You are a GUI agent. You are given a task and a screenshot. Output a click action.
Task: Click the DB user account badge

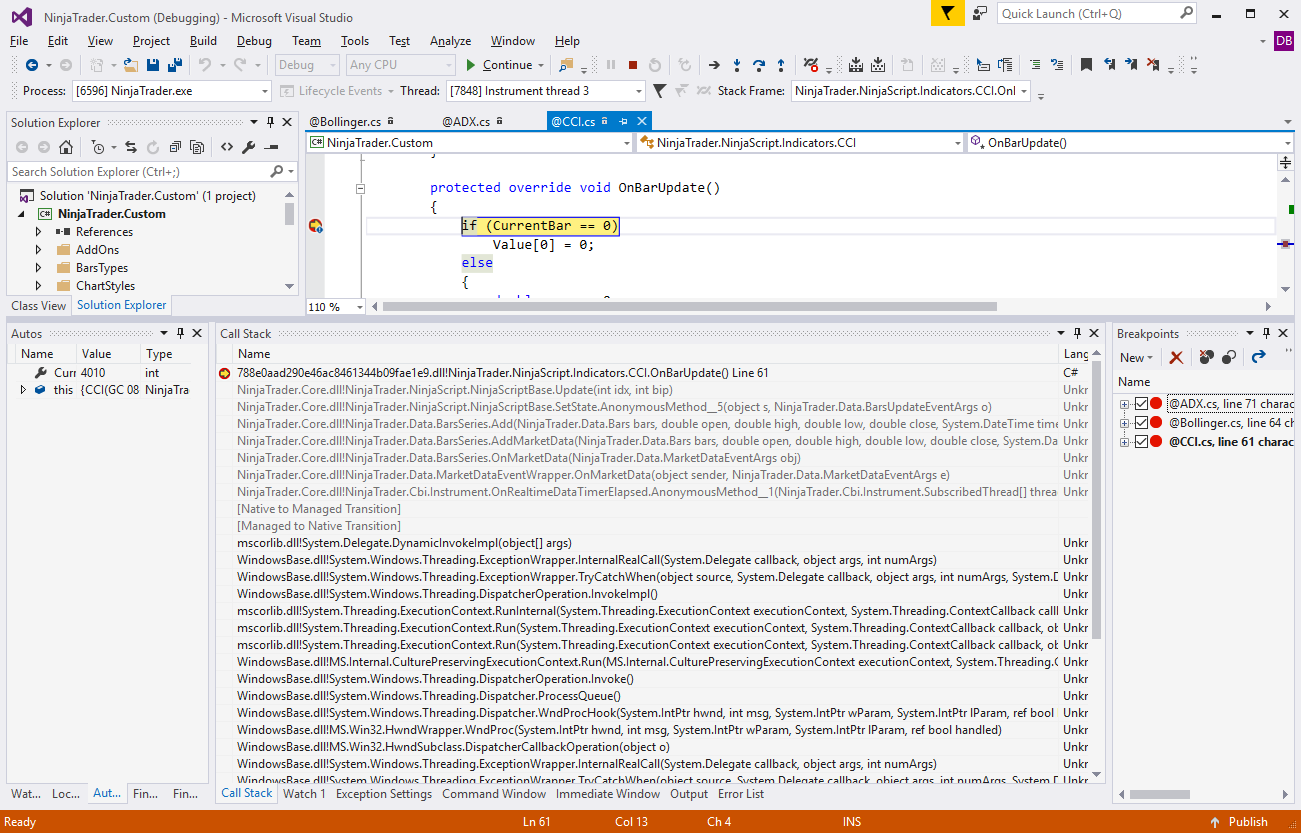pos(1284,41)
